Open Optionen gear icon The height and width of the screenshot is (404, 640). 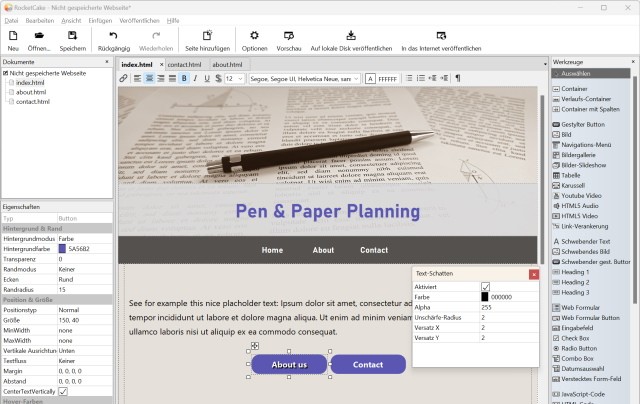[254, 36]
